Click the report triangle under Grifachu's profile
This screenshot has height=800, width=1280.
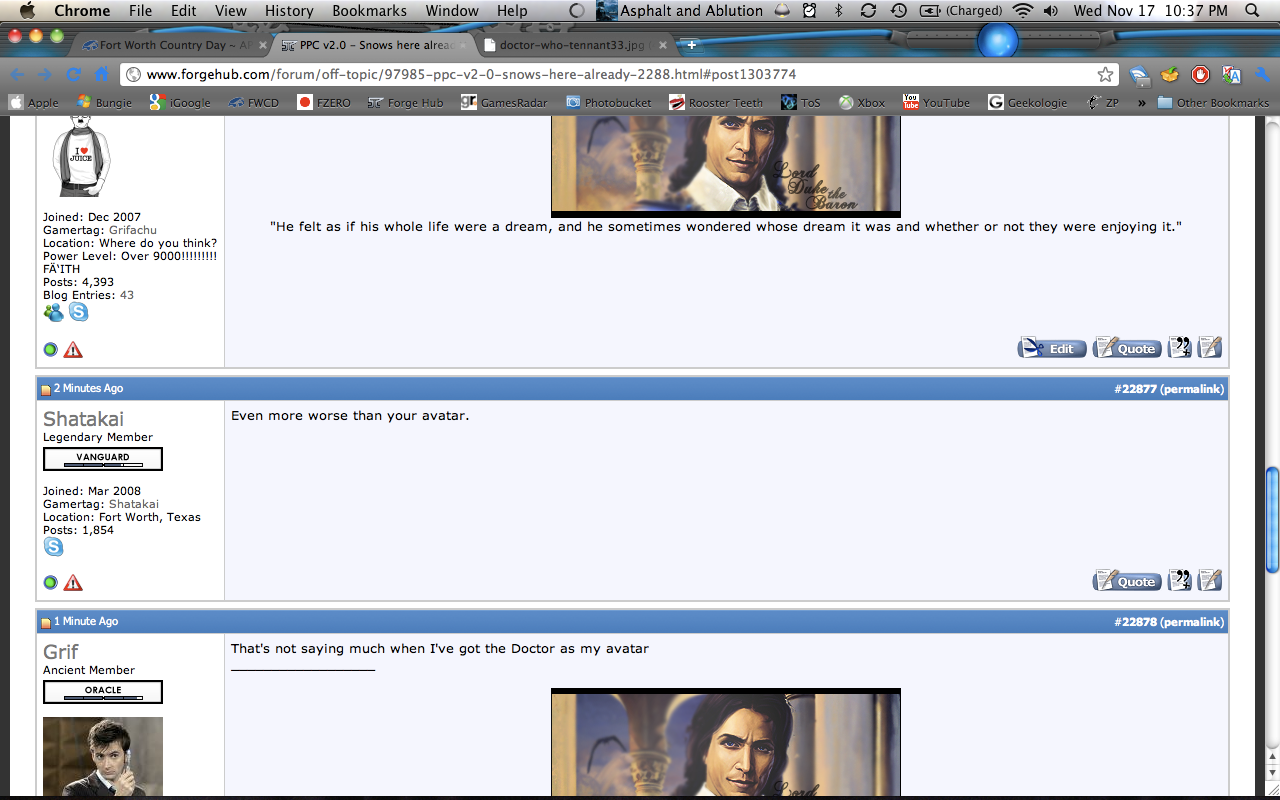tap(73, 350)
